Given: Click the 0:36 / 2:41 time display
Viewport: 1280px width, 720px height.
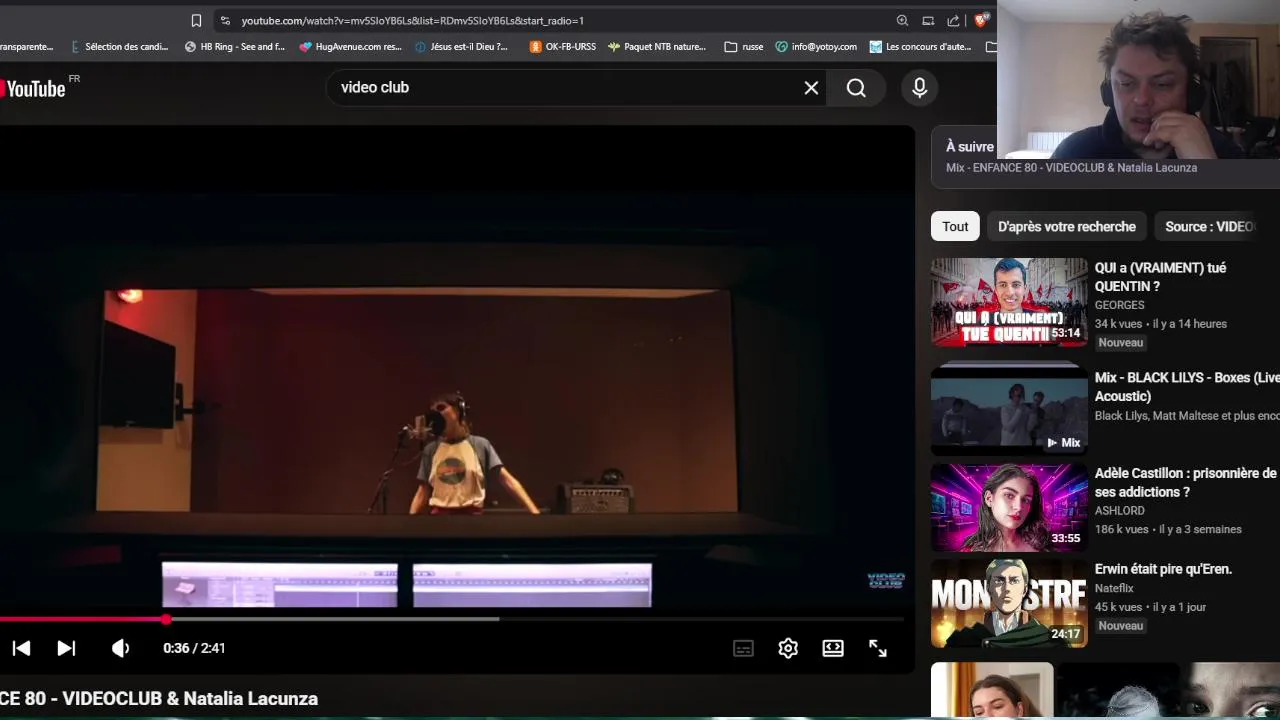Looking at the screenshot, I should coord(194,648).
